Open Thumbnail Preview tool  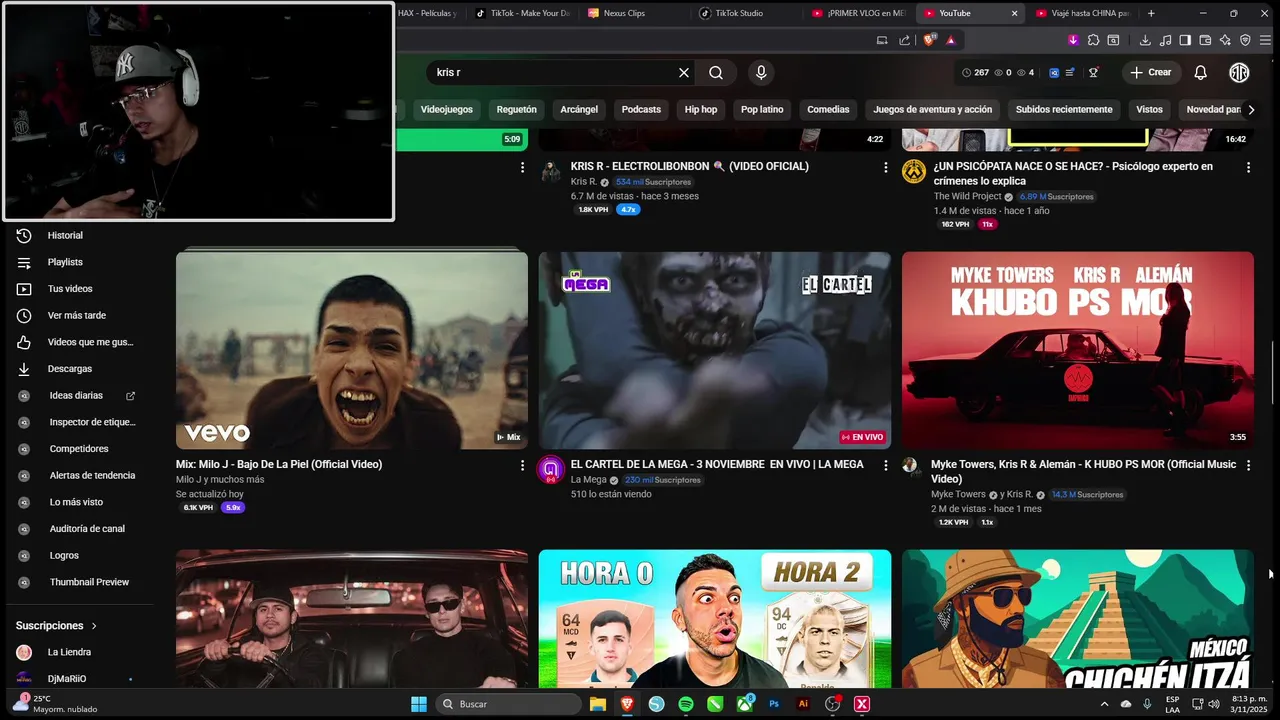80,582
